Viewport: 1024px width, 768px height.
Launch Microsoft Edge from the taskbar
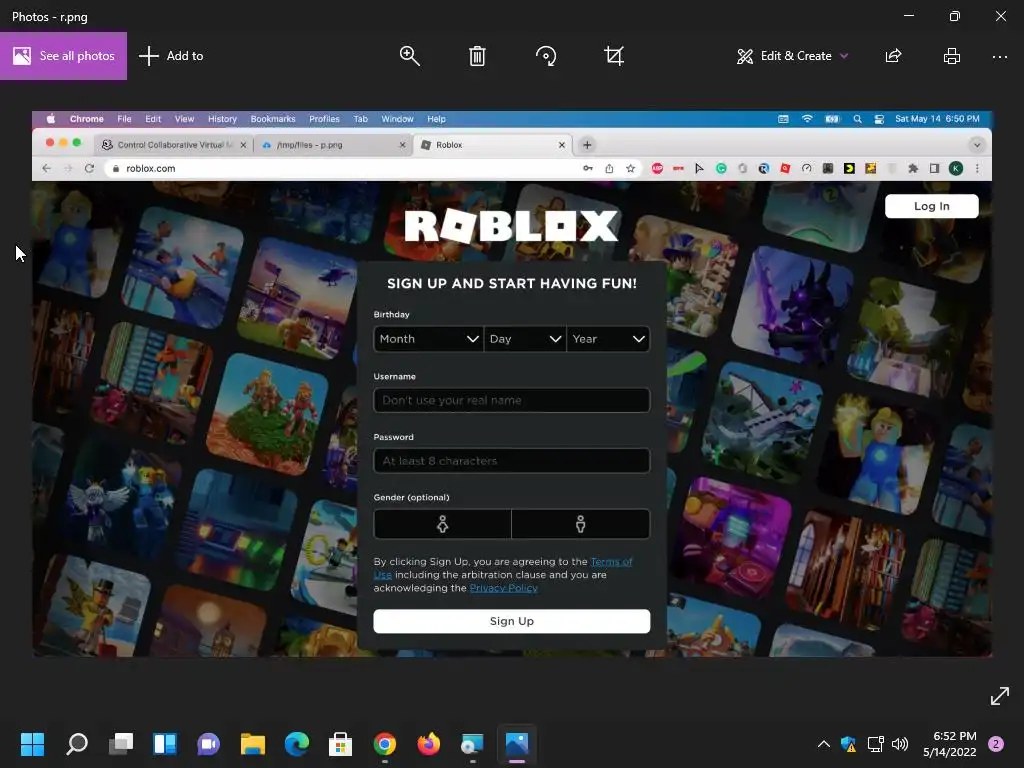tap(296, 744)
